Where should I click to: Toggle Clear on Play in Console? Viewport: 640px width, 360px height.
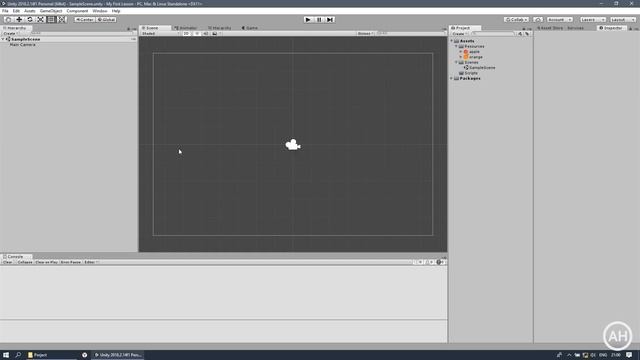[47, 262]
